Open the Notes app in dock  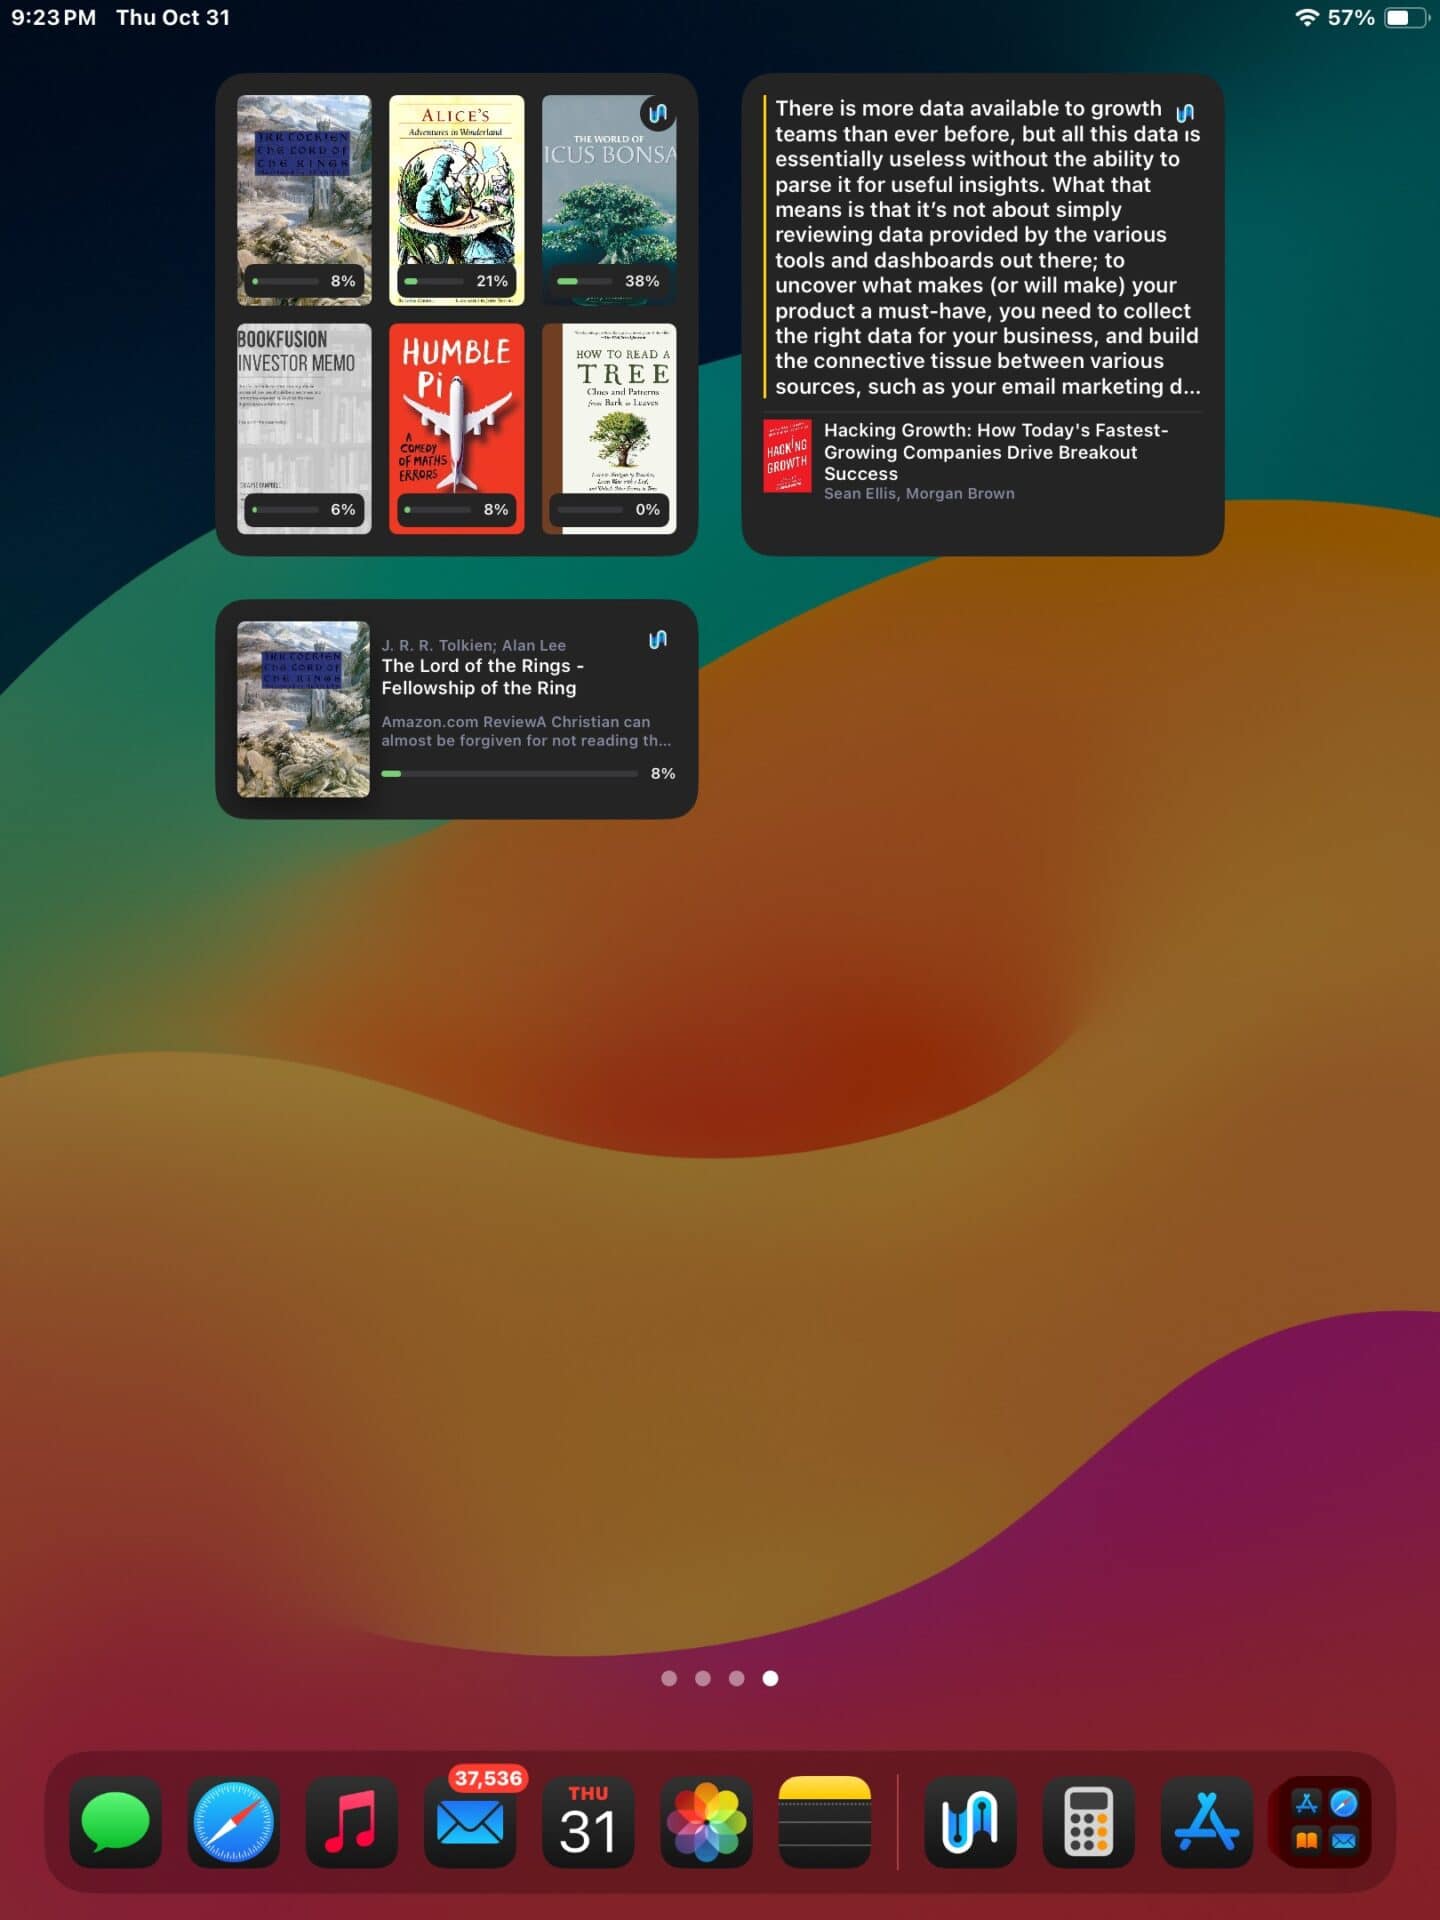tap(824, 1822)
